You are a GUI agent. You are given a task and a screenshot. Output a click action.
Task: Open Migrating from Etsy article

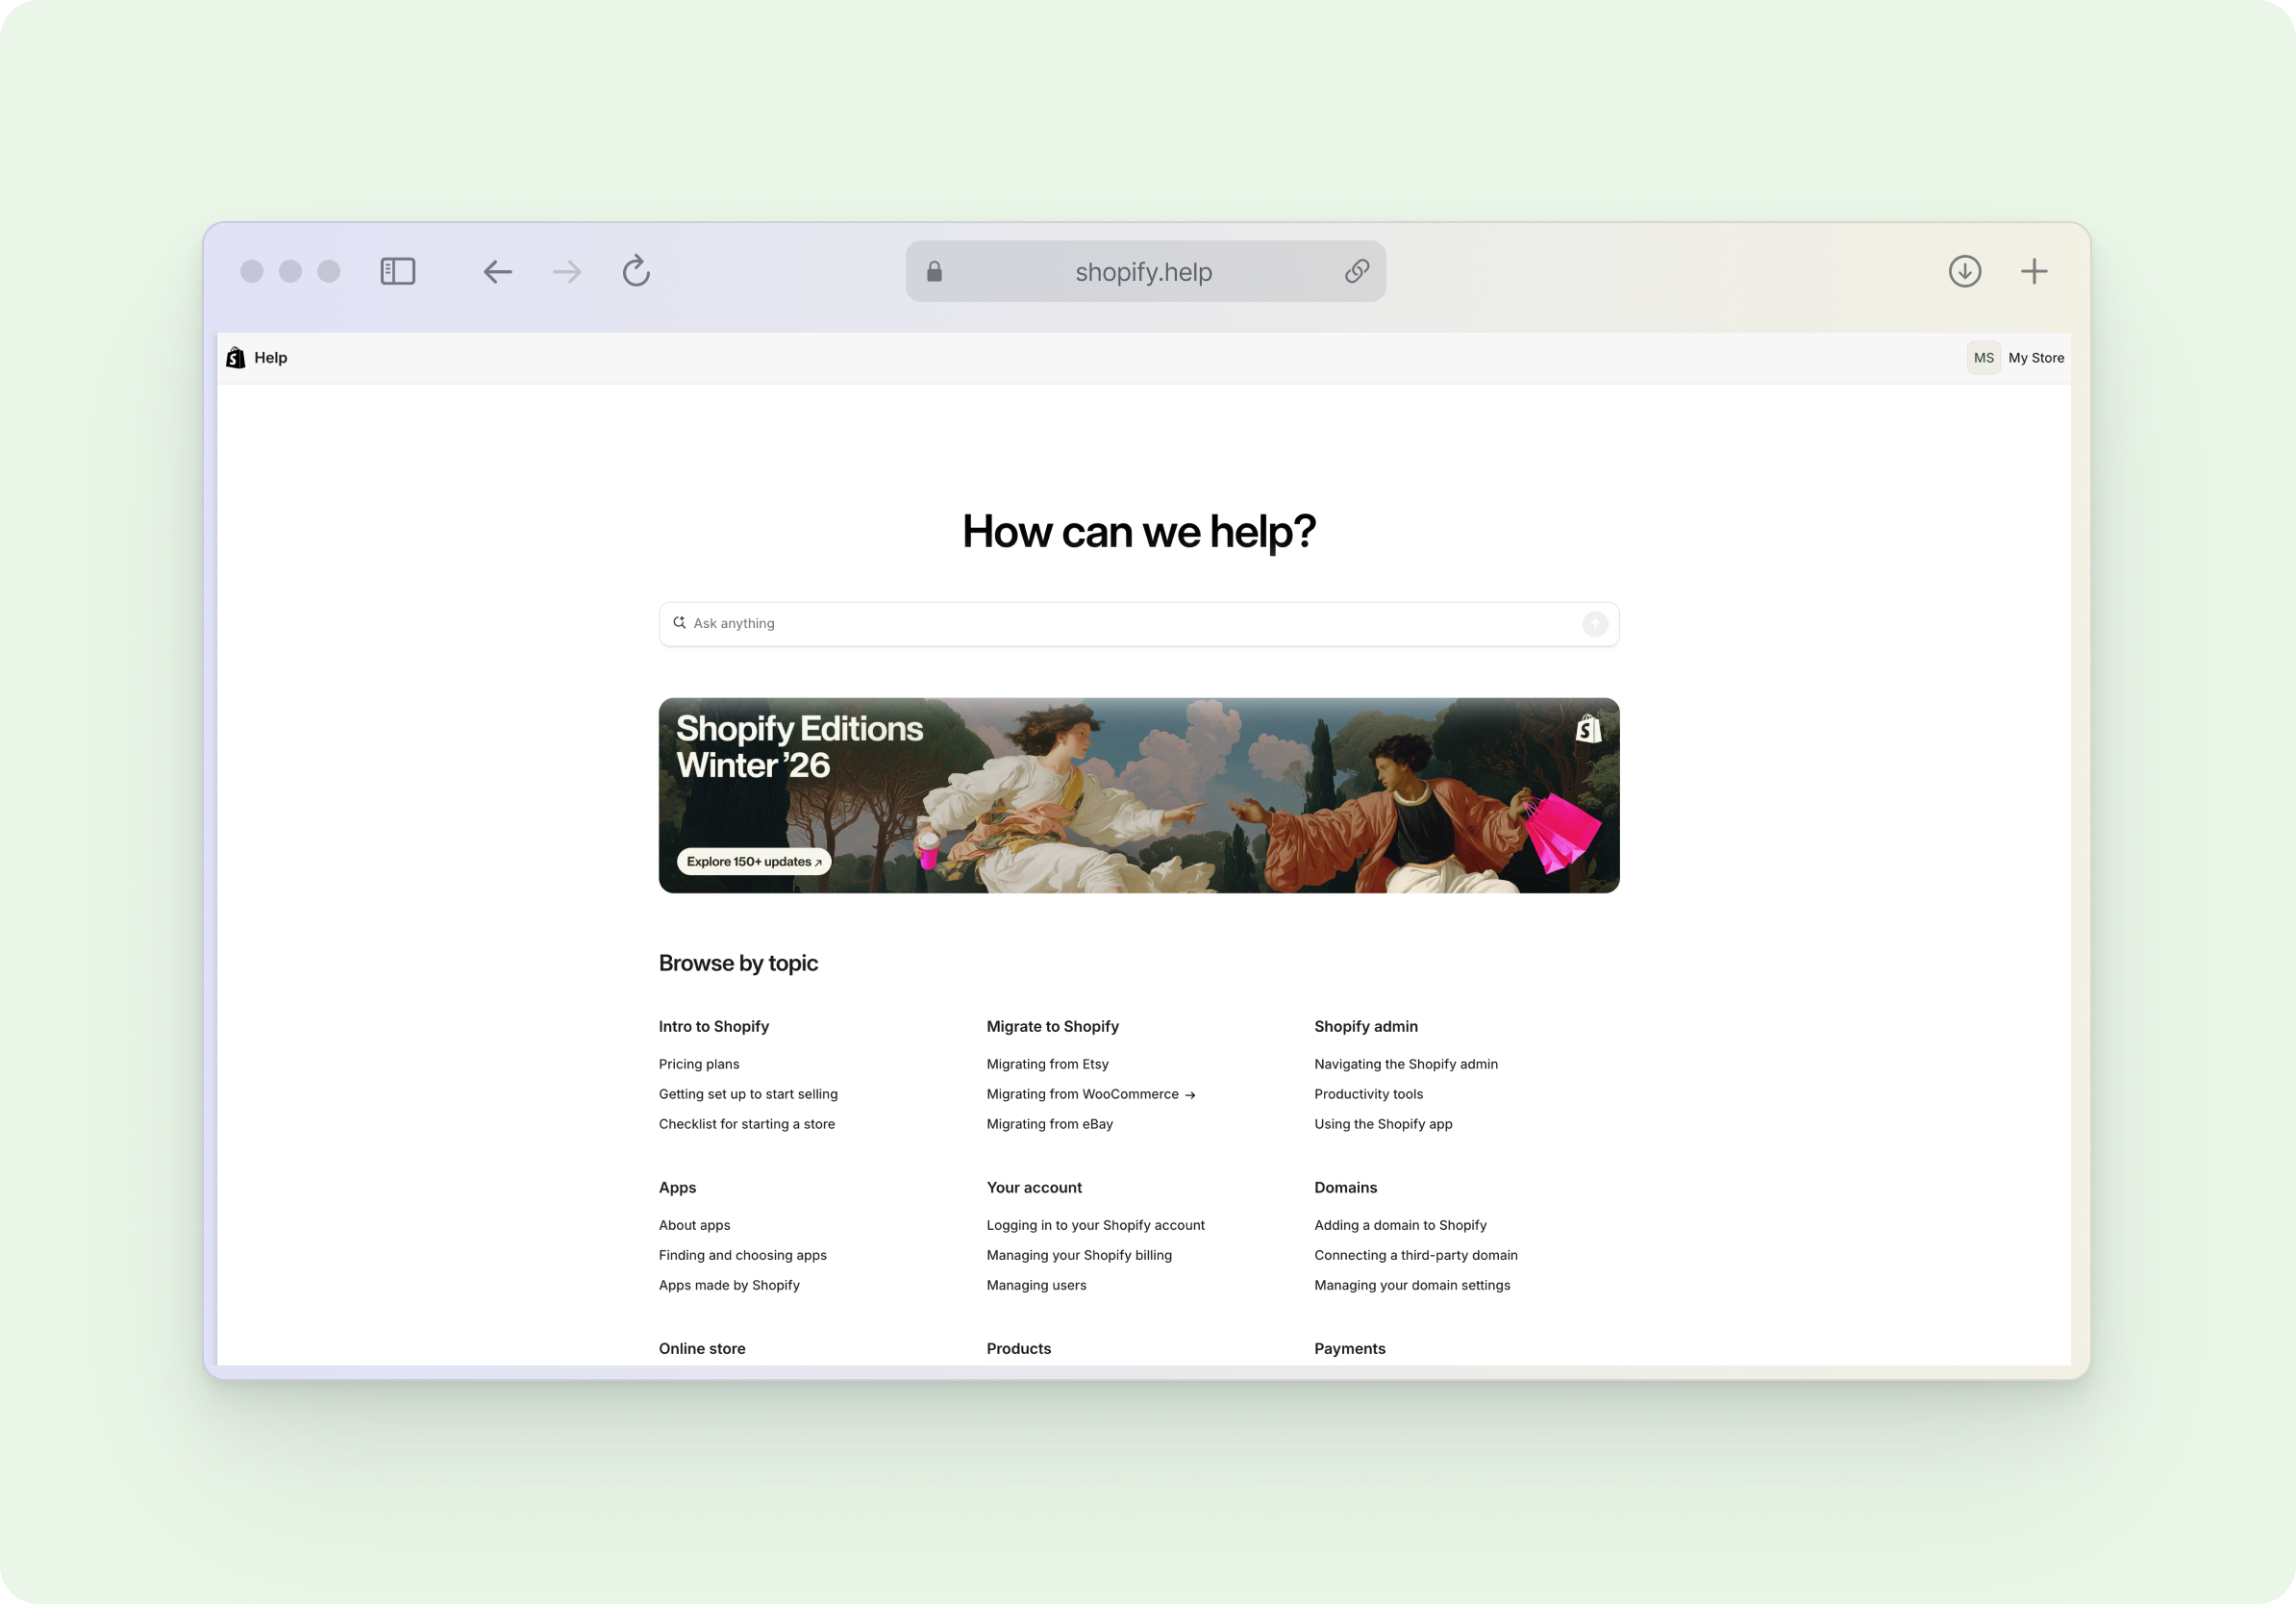pyautogui.click(x=1048, y=1064)
